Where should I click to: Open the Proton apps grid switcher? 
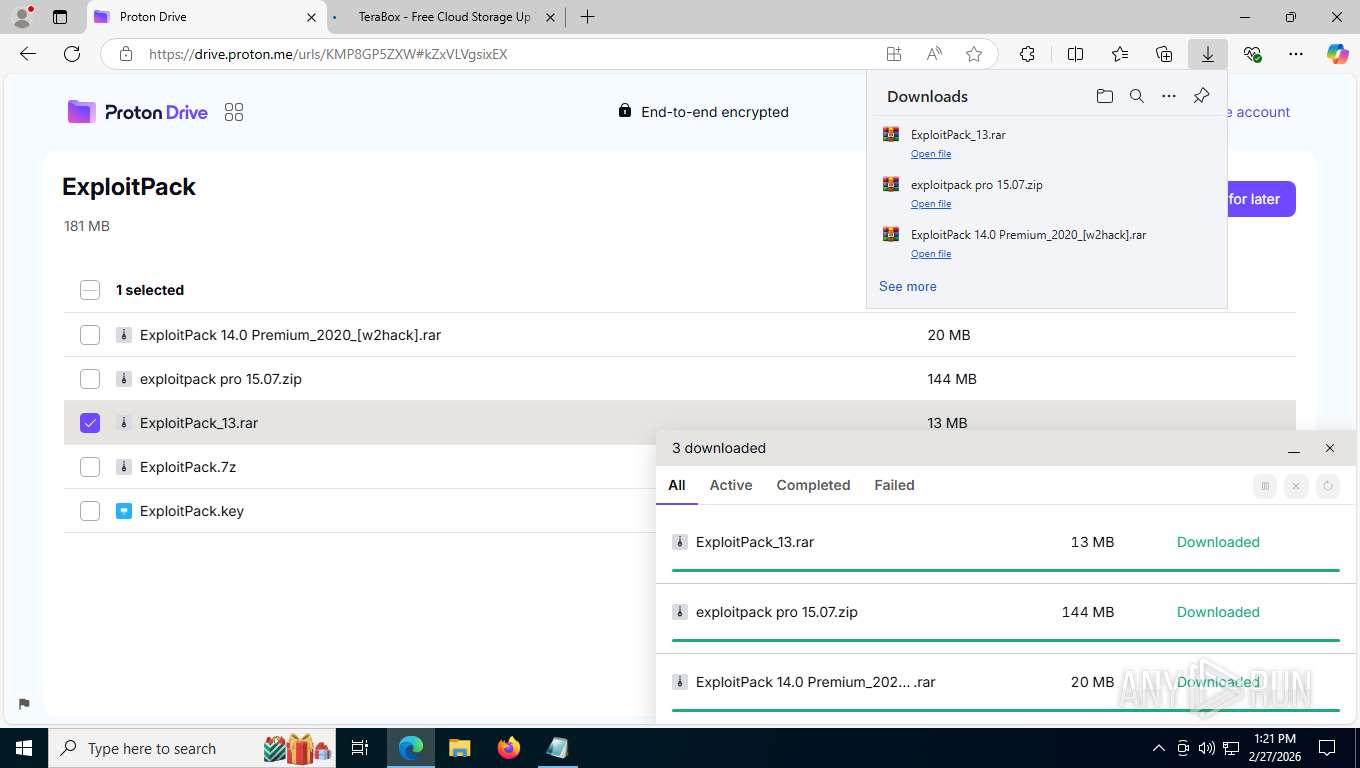tap(234, 112)
